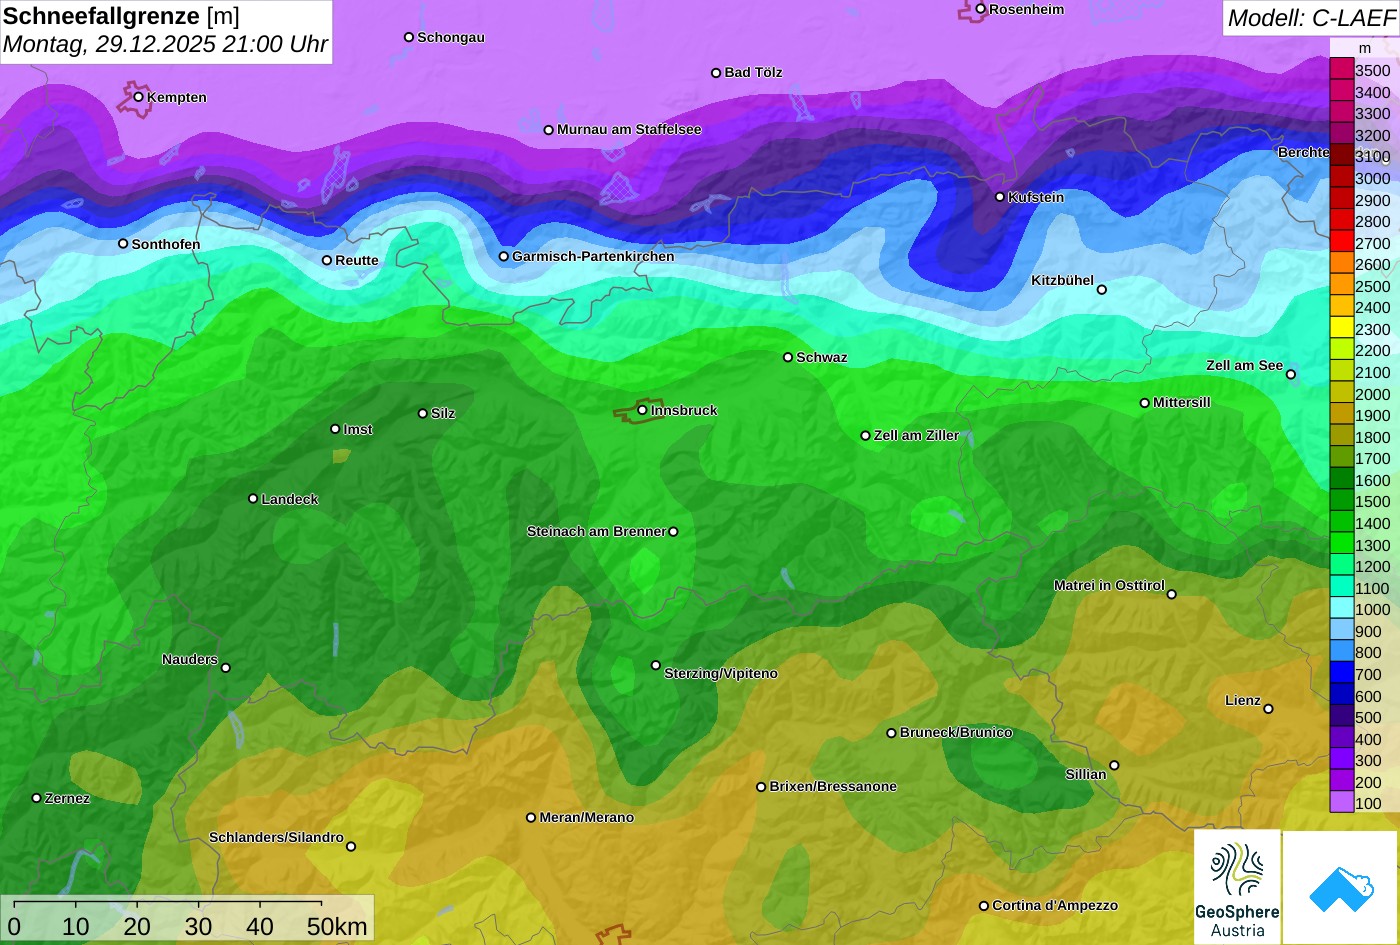
Task: Click the Silz marker dot
Action: click(423, 413)
